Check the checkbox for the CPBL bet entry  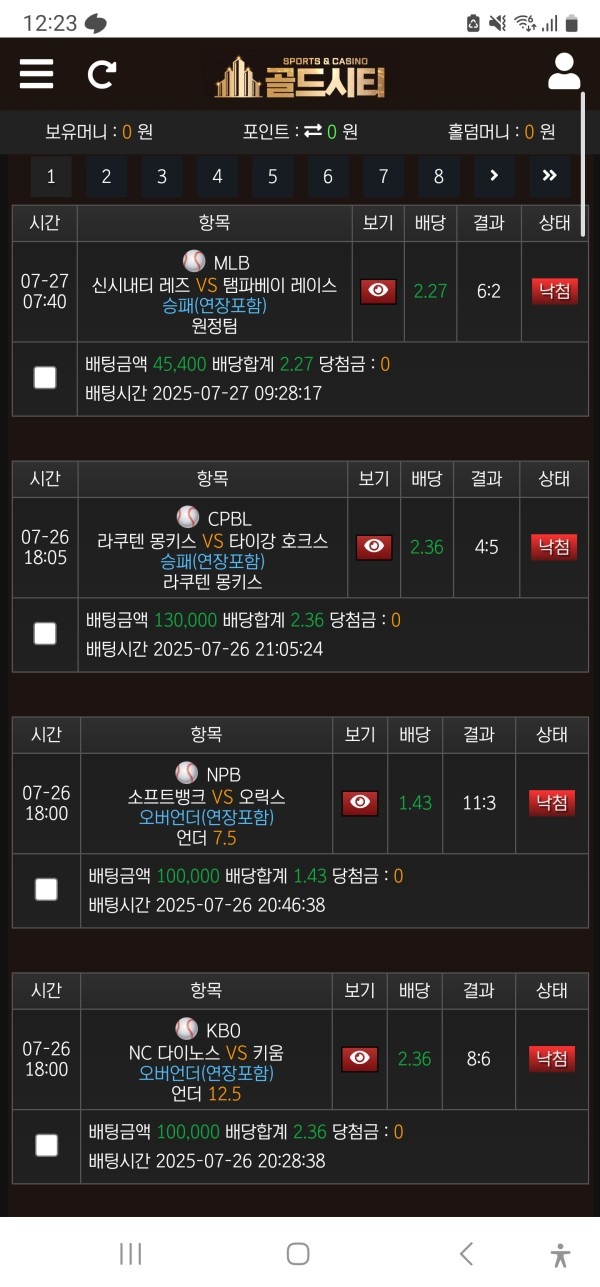point(44,633)
